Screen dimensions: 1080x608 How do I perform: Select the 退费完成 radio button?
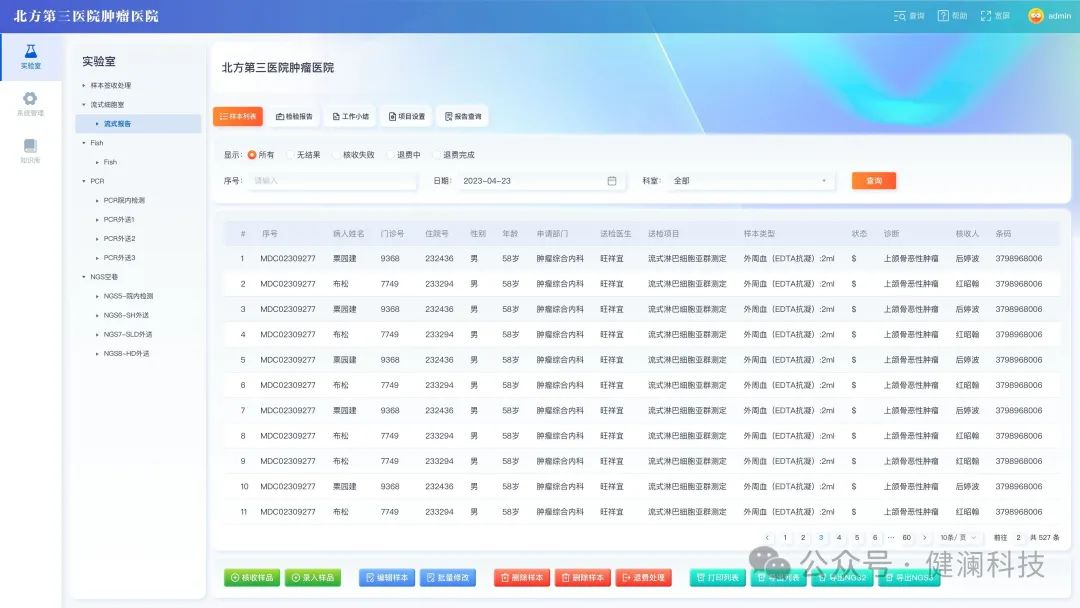pos(437,155)
